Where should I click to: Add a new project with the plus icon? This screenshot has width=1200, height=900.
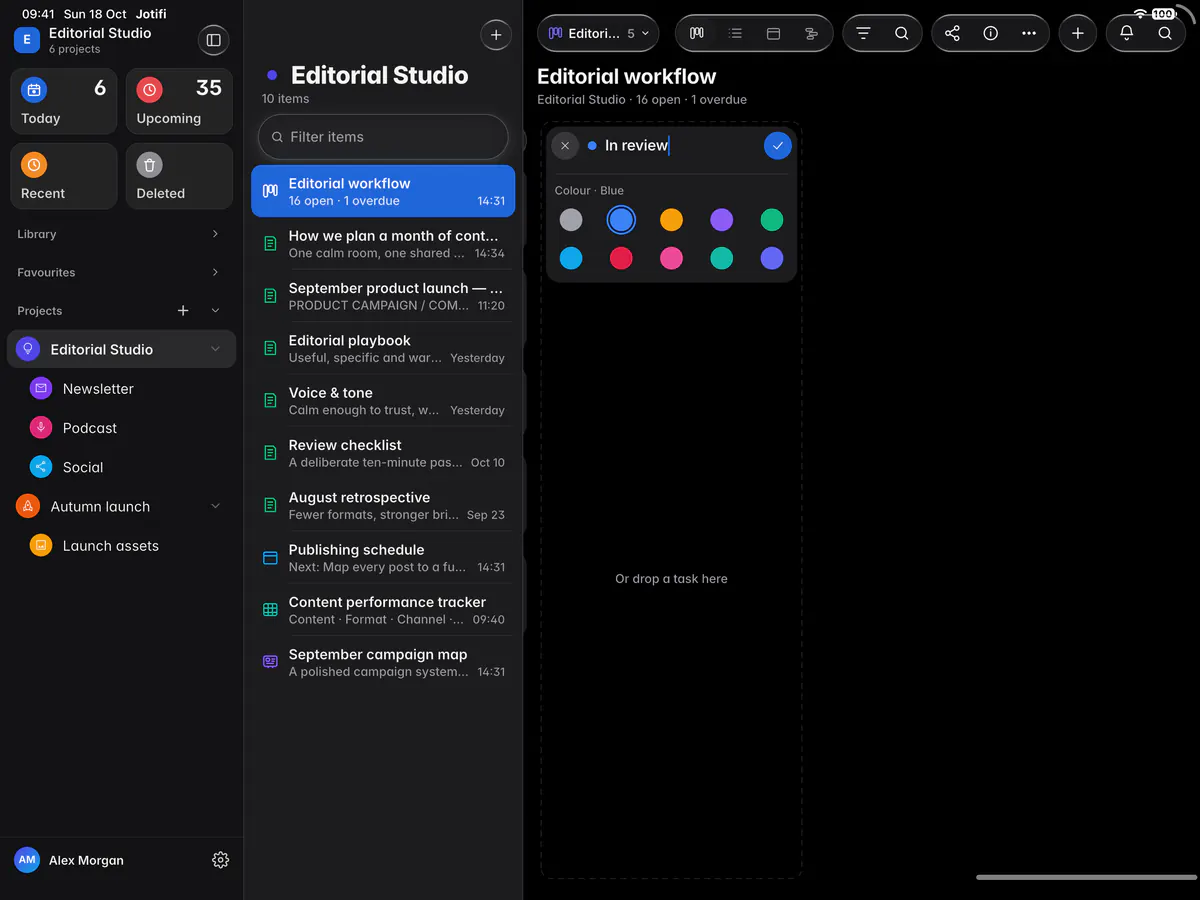[183, 311]
